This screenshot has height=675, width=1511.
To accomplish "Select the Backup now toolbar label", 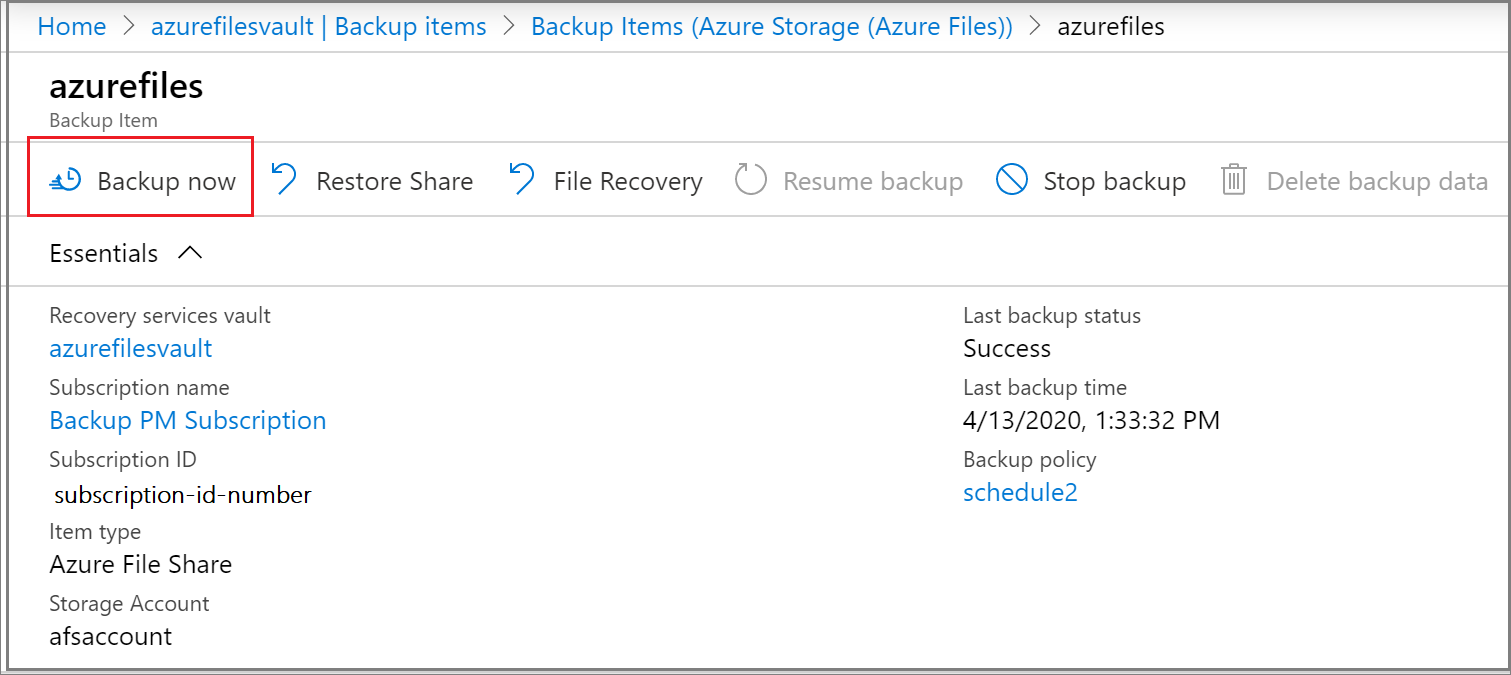I will [166, 181].
